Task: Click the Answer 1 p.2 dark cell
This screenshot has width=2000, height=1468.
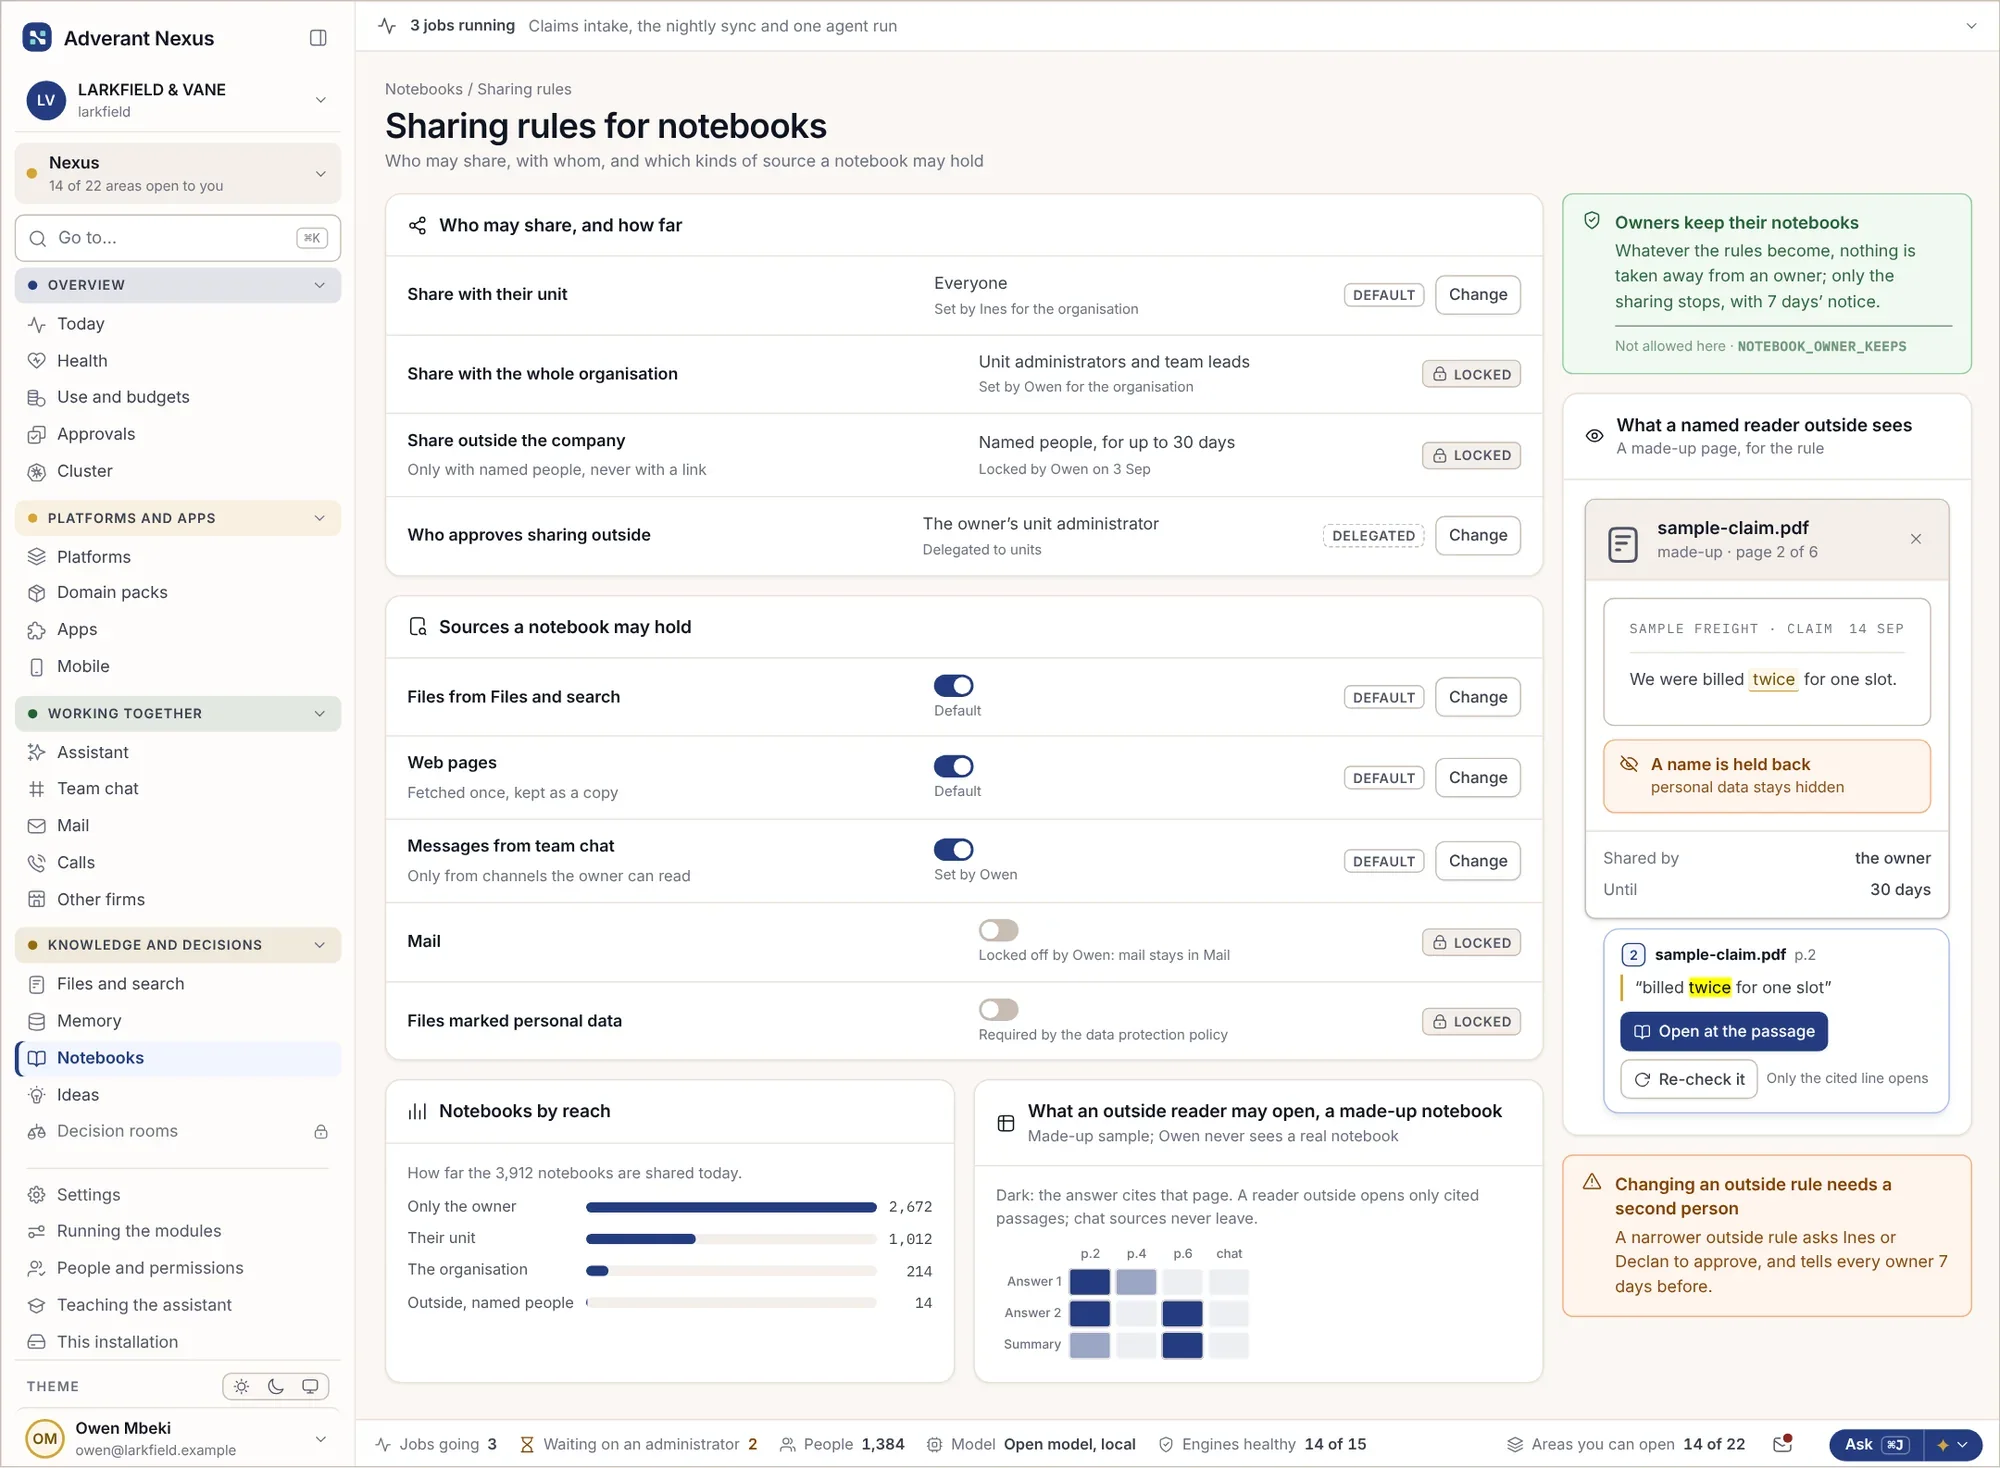Action: (x=1089, y=1281)
